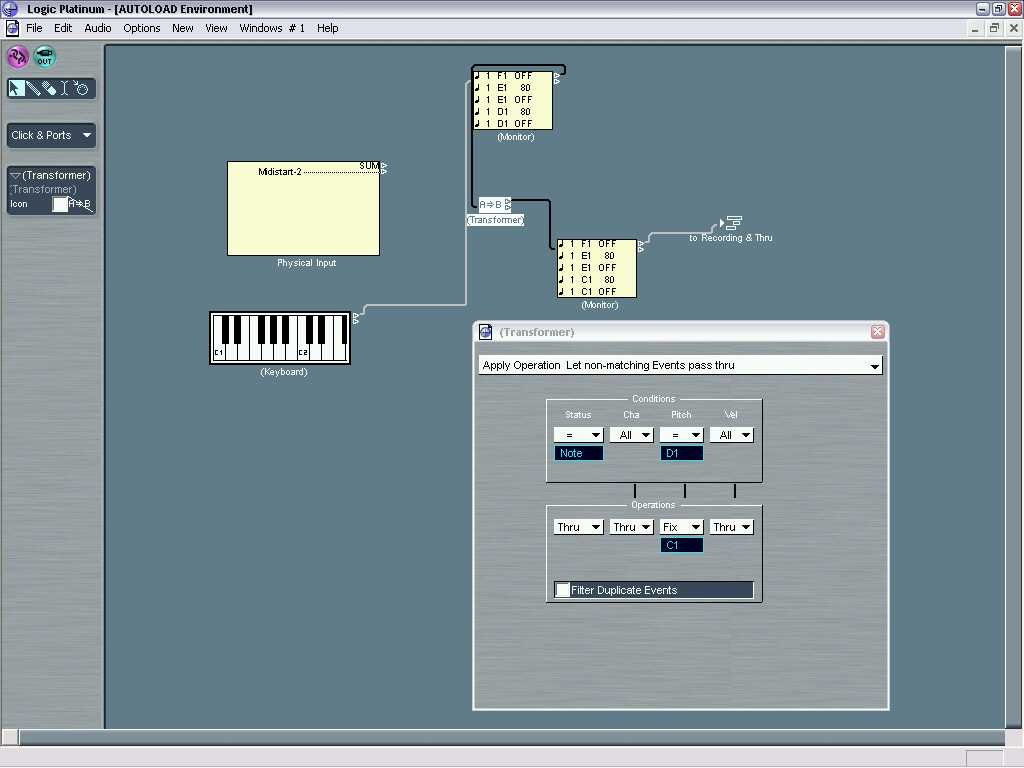Click the '(Transformer)' label under the A⇒B object
This screenshot has height=768, width=1024.
click(495, 220)
